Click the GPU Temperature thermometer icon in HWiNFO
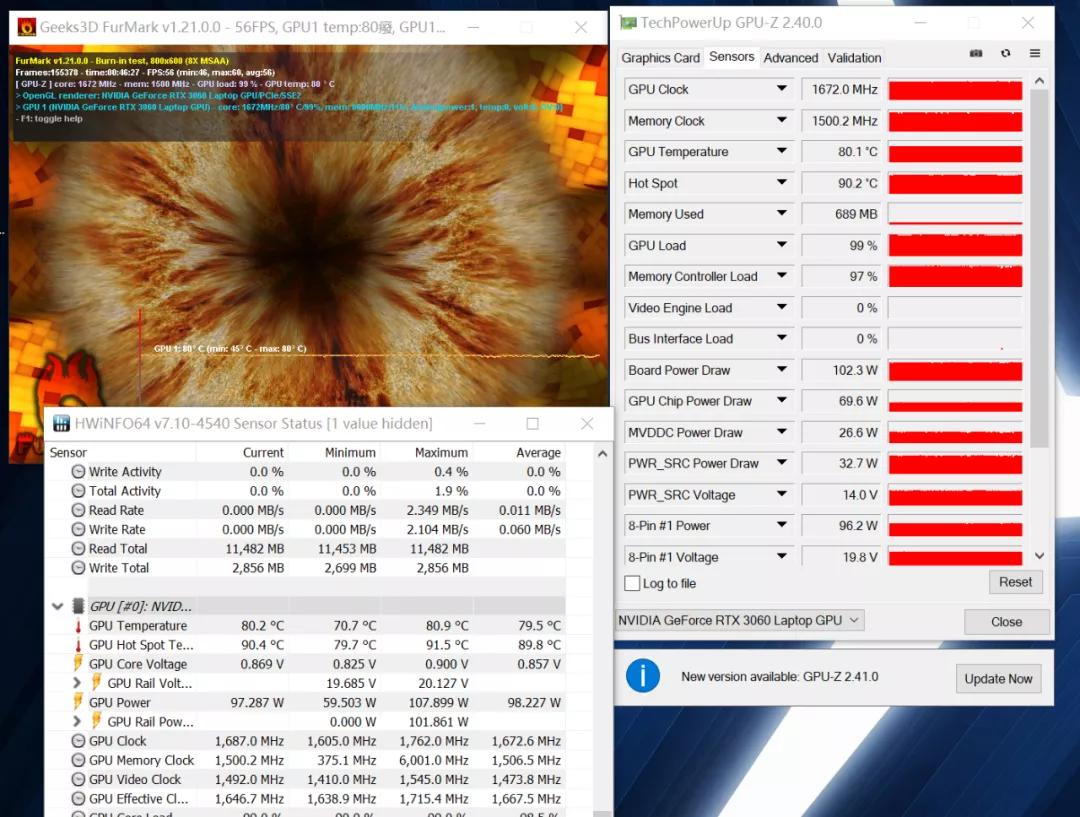The image size is (1080, 817). [x=78, y=626]
